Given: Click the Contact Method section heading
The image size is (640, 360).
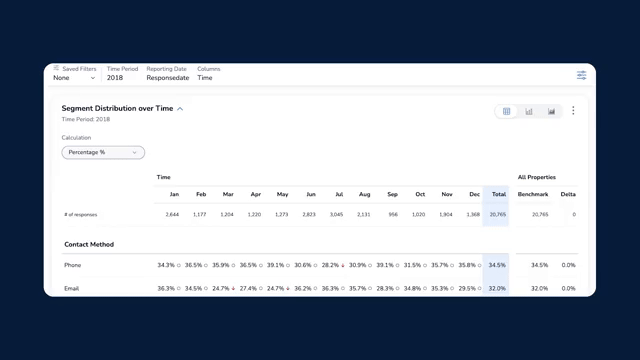Looking at the screenshot, I should [x=89, y=244].
